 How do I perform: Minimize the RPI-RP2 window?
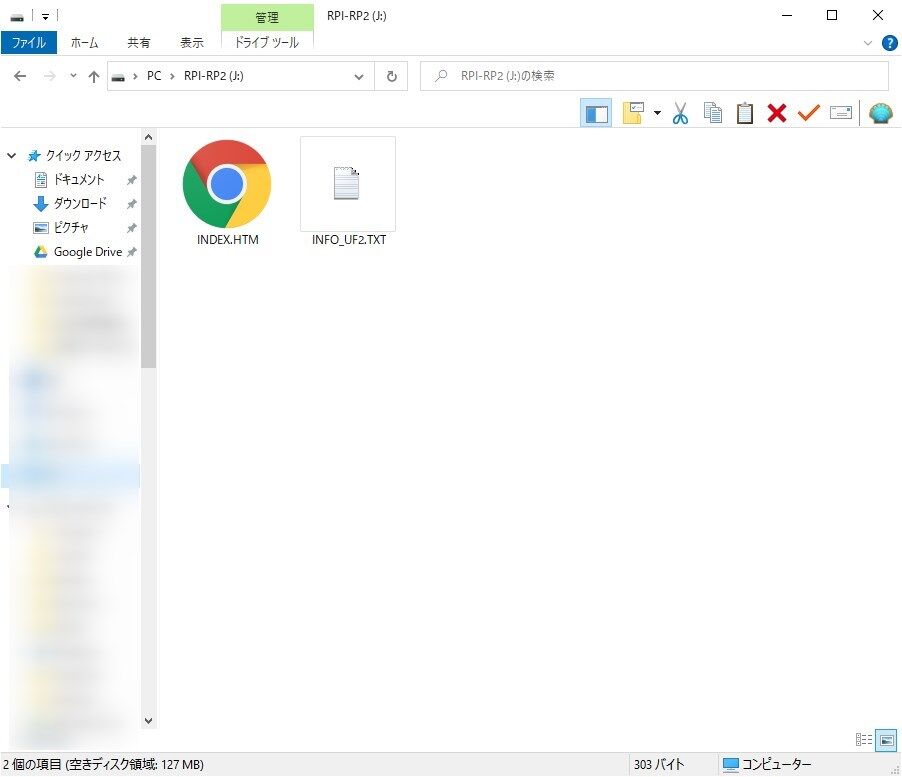787,16
